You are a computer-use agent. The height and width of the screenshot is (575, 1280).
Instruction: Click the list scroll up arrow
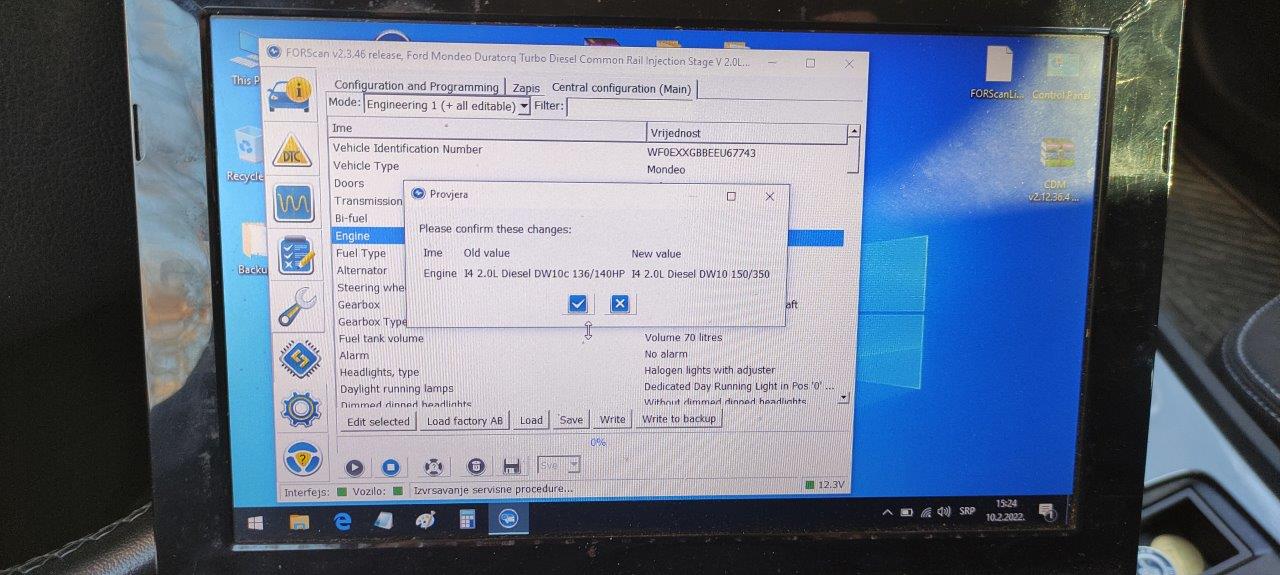click(x=853, y=131)
